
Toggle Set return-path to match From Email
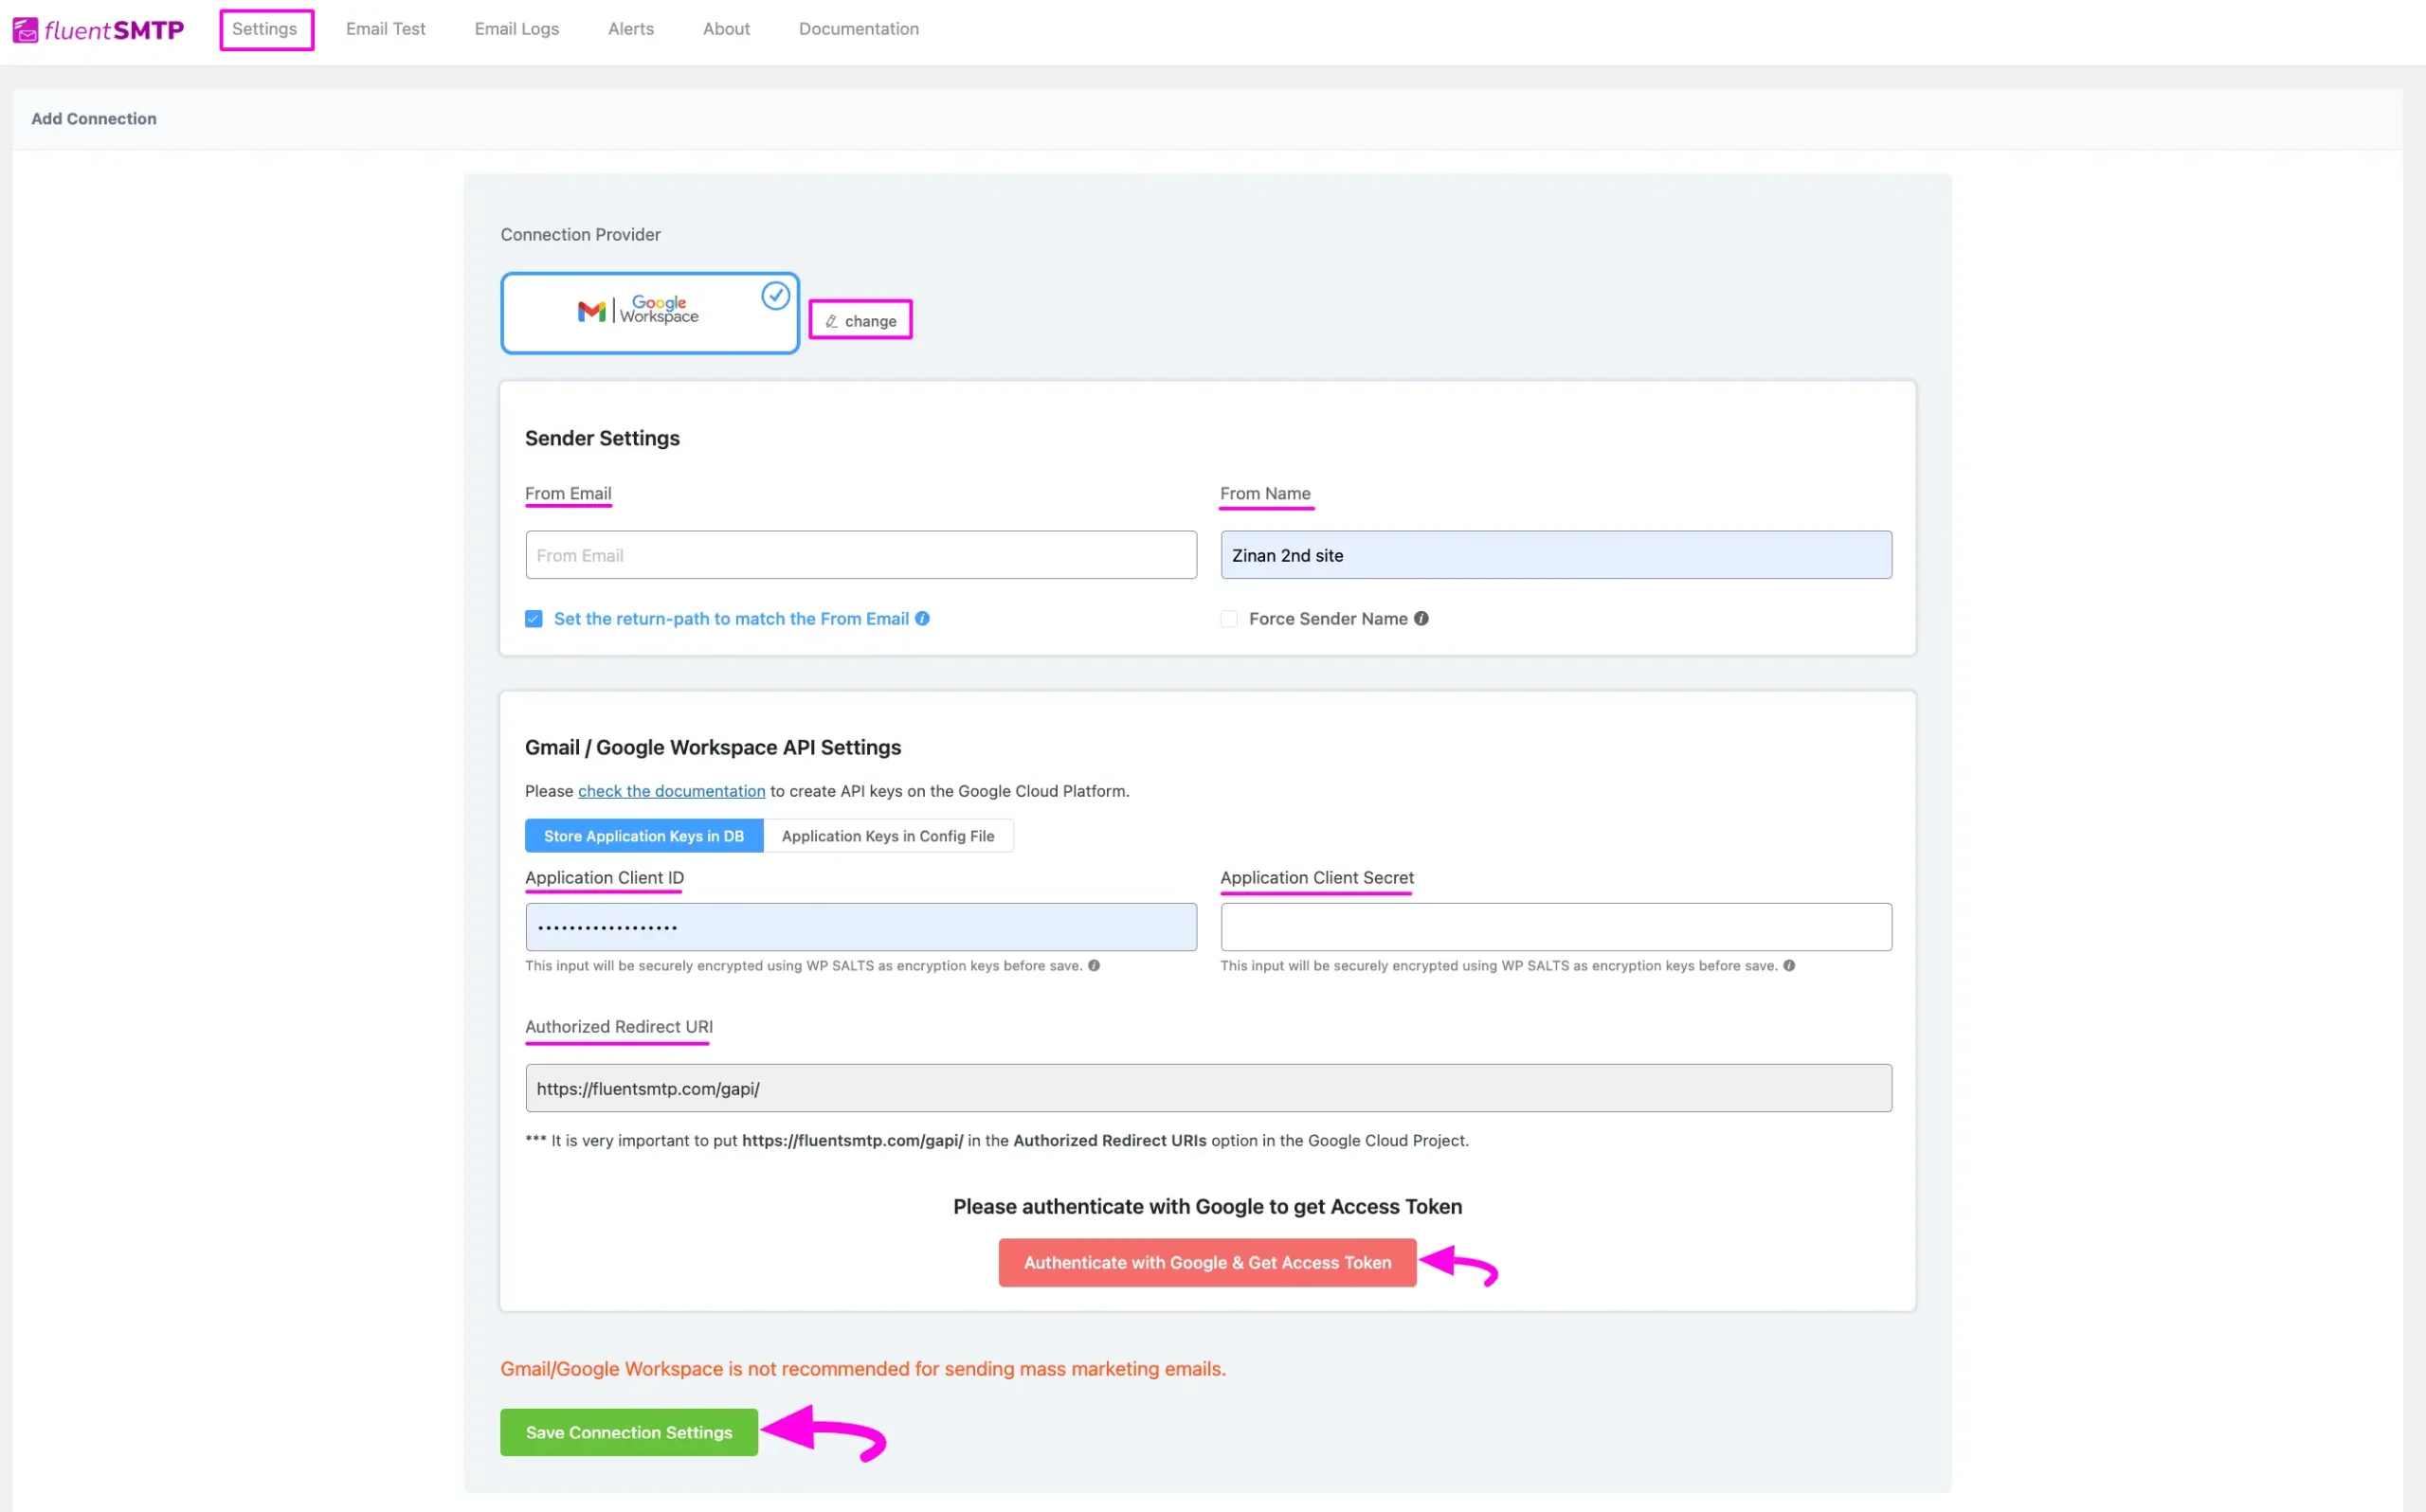pyautogui.click(x=534, y=619)
